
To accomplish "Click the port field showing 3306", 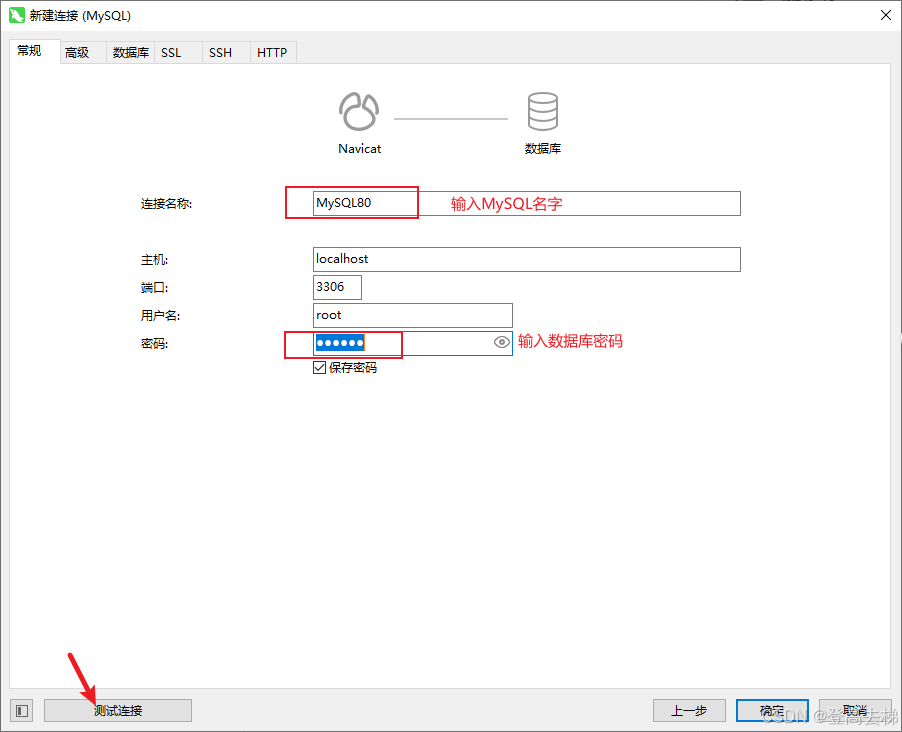I will [x=337, y=287].
